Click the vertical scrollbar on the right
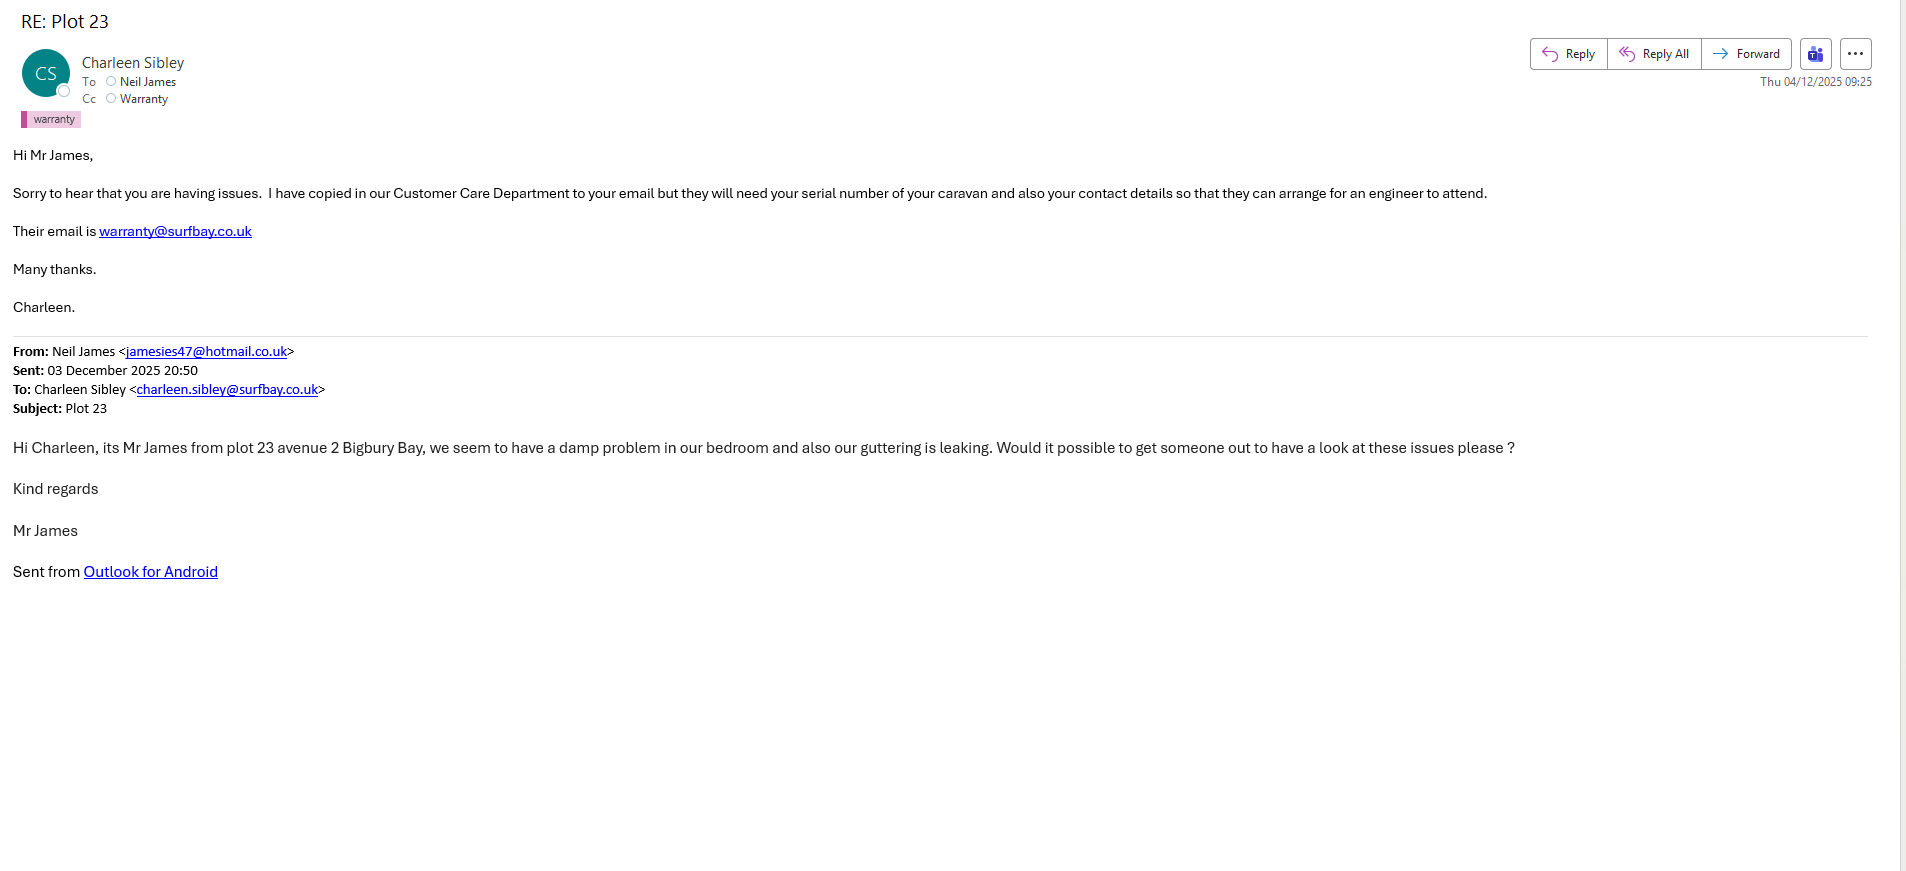 pyautogui.click(x=1902, y=400)
